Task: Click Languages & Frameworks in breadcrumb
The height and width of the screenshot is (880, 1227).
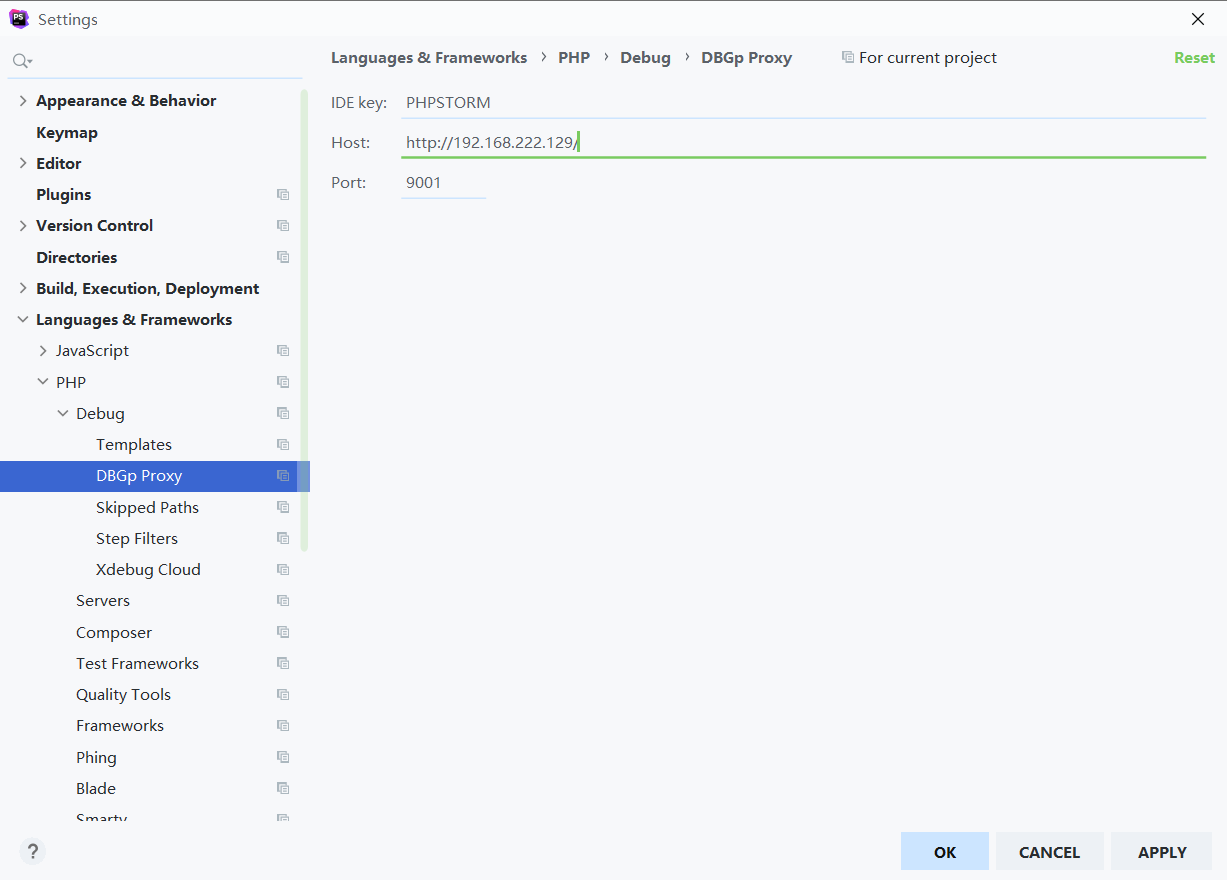Action: [x=429, y=58]
